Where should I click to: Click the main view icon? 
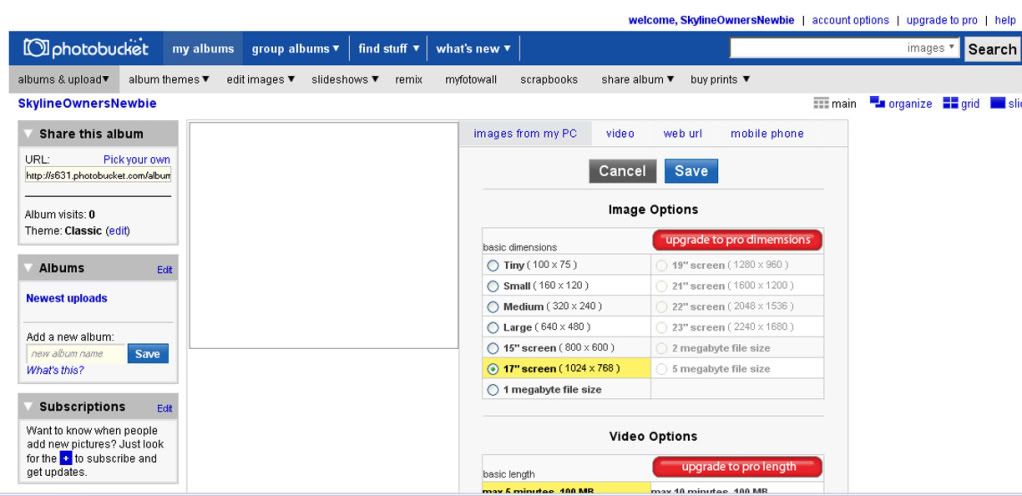(821, 103)
